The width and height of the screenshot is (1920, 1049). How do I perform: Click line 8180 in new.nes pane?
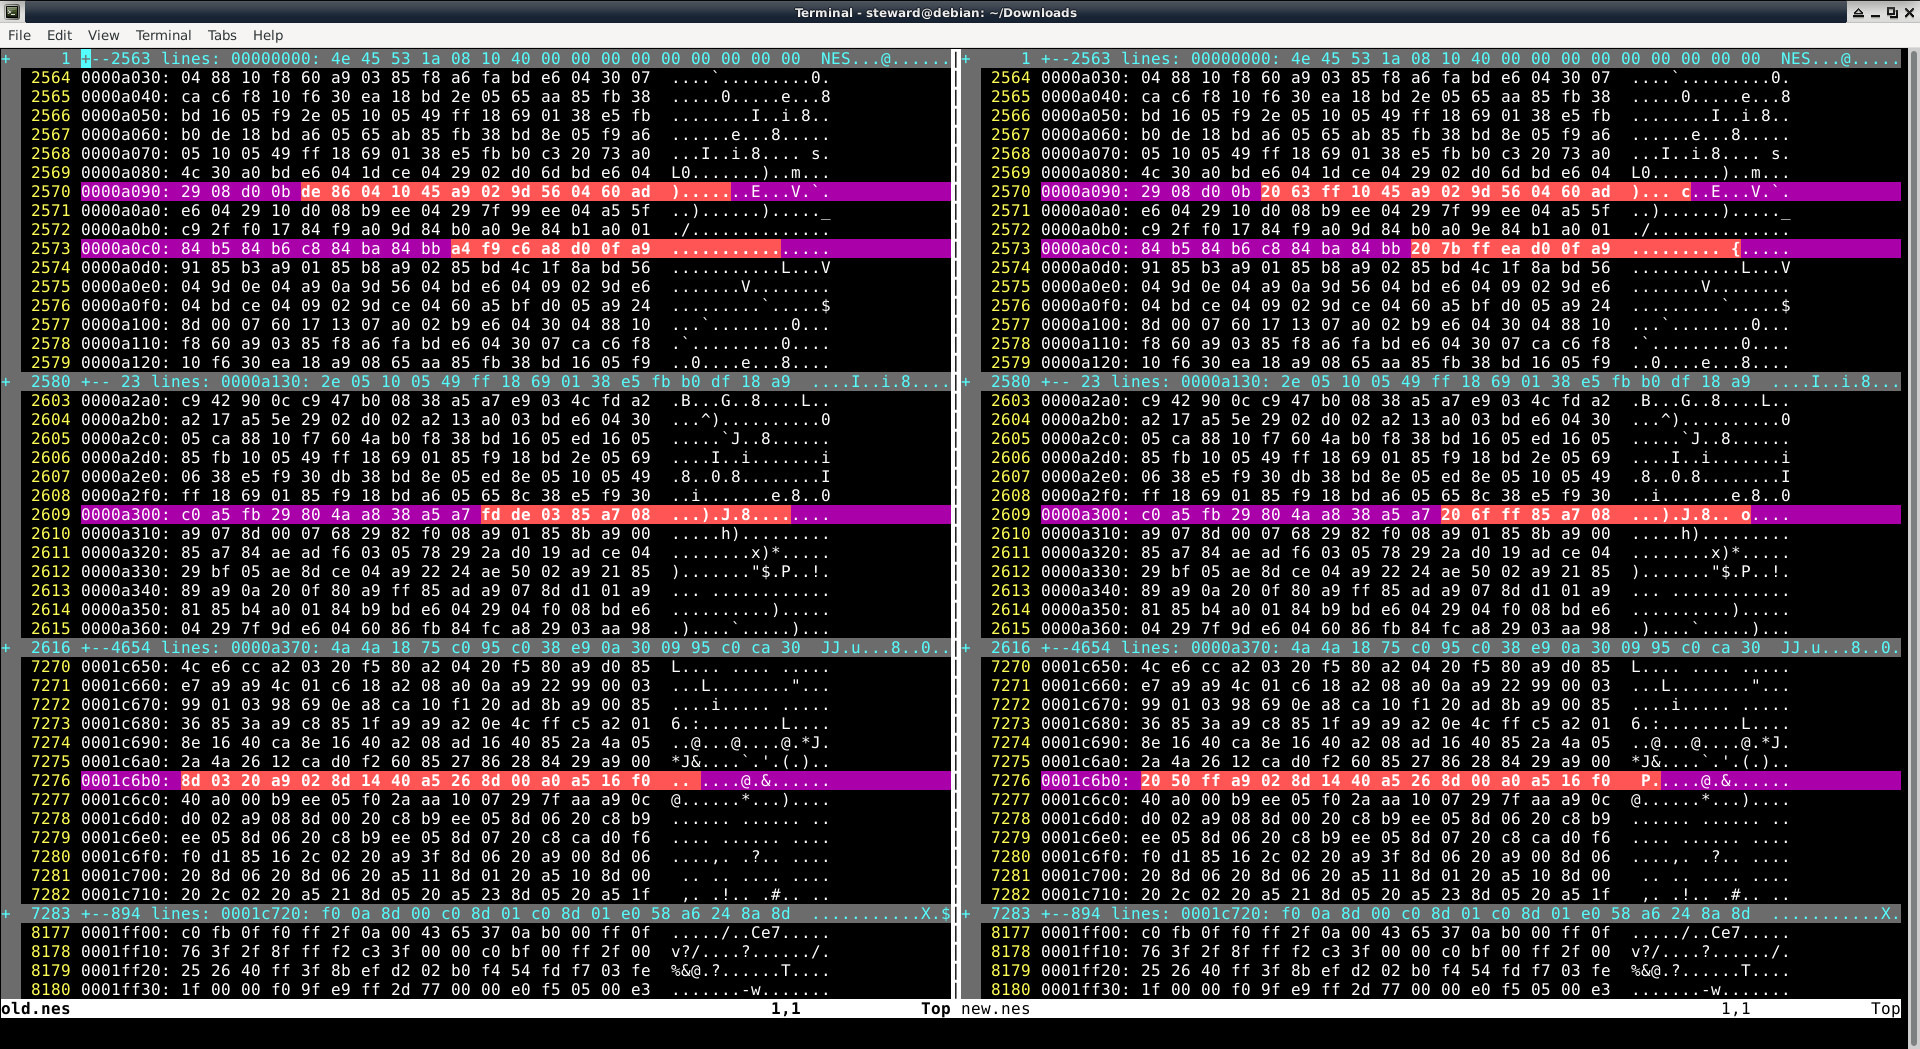pos(1431,990)
